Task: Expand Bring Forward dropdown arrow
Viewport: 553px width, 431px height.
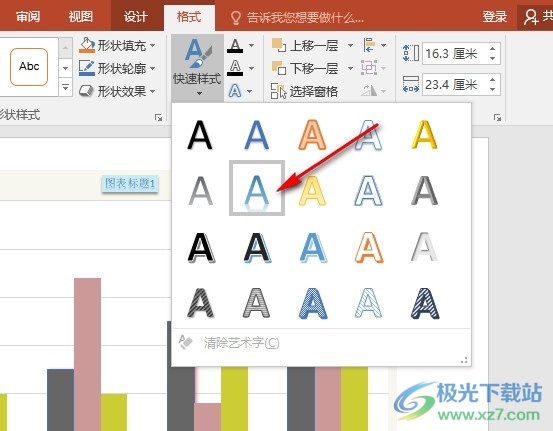Action: click(350, 45)
